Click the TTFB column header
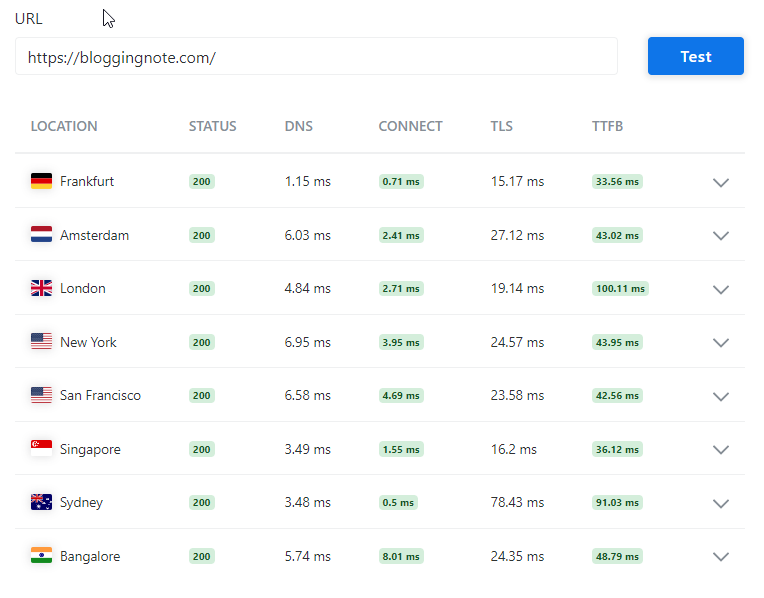Screen dimensions: 764x598 607,126
